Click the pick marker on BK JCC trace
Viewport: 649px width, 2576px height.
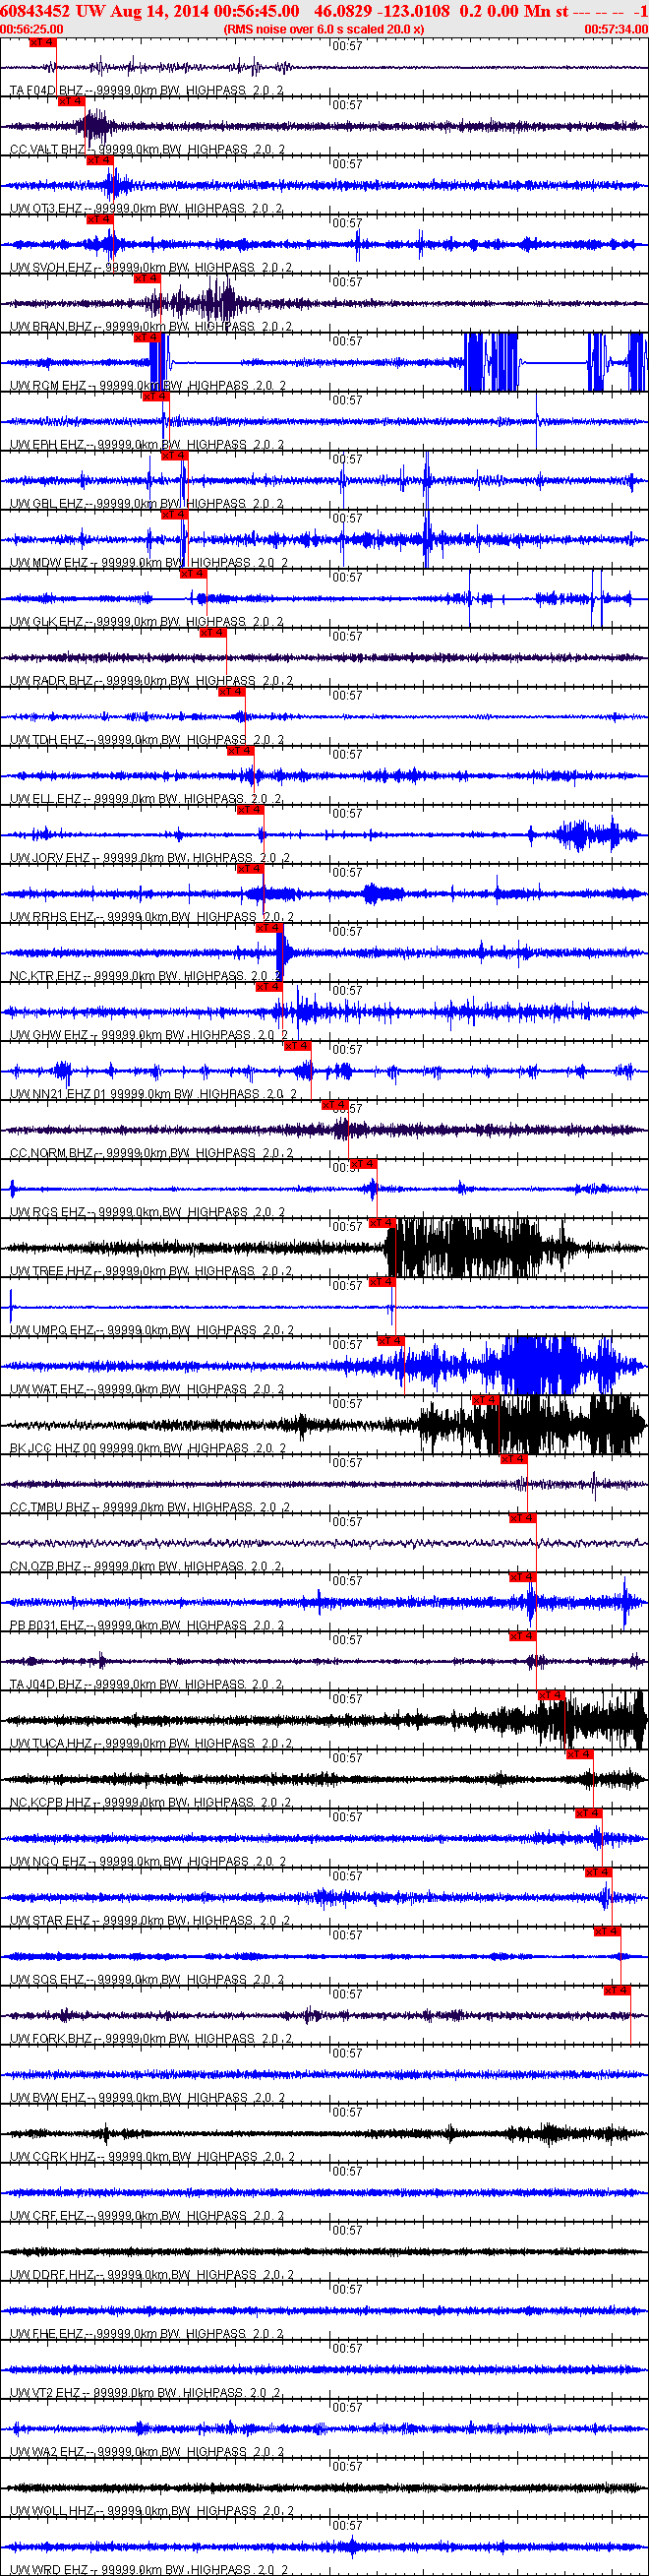pos(485,1400)
